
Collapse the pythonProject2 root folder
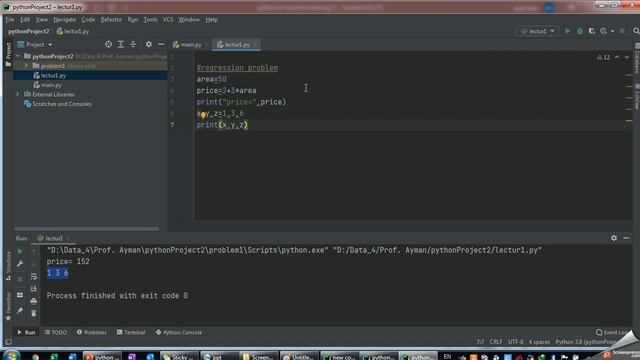point(18,56)
